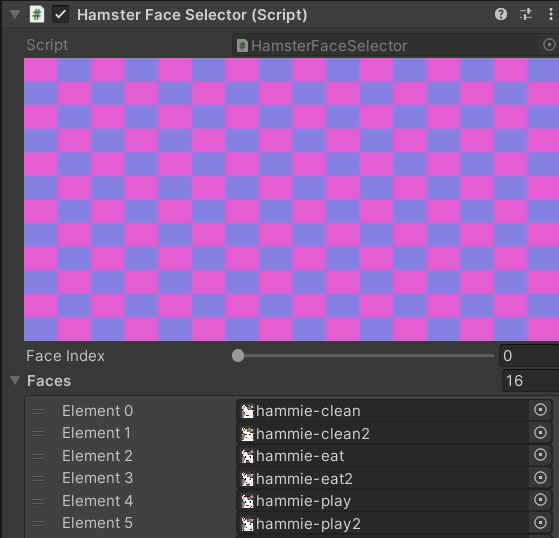Screen dimensions: 559x538
Task: Open object picker for hammie-clean
Action: (x=540, y=410)
